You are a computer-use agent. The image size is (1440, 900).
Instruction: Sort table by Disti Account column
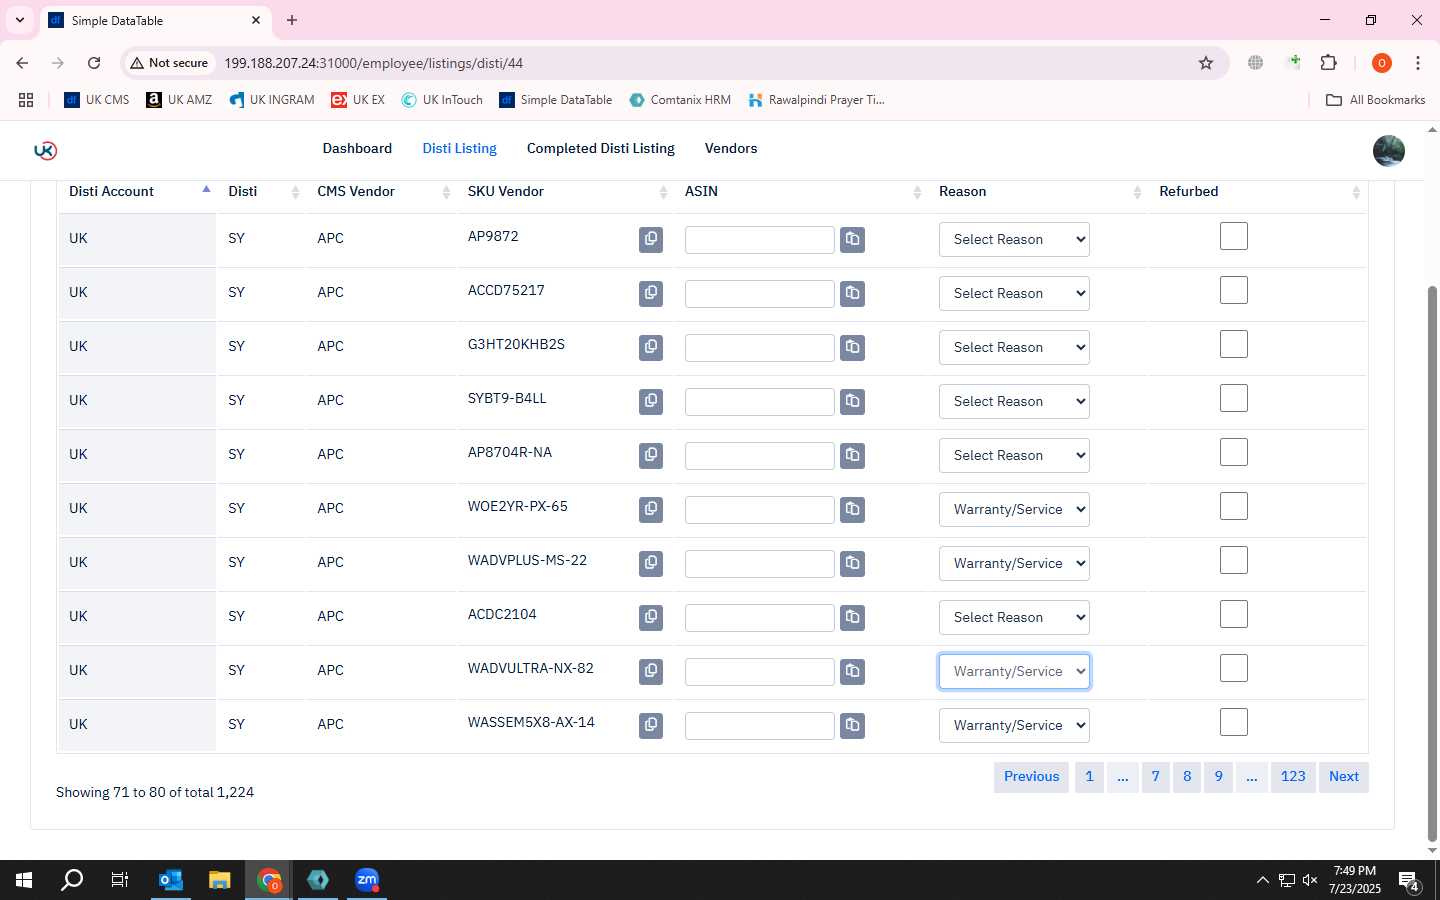click(x=137, y=191)
